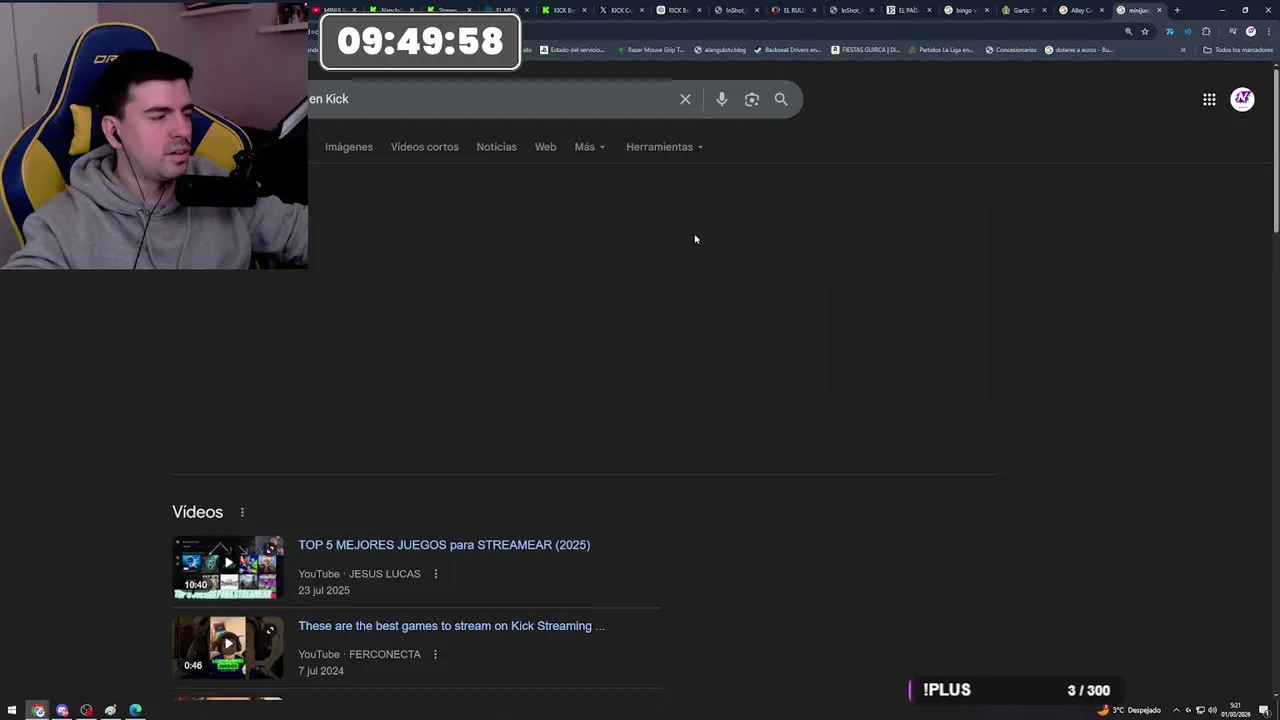Open the Partidos La Liga bookmark
The width and height of the screenshot is (1280, 720).
click(x=941, y=49)
